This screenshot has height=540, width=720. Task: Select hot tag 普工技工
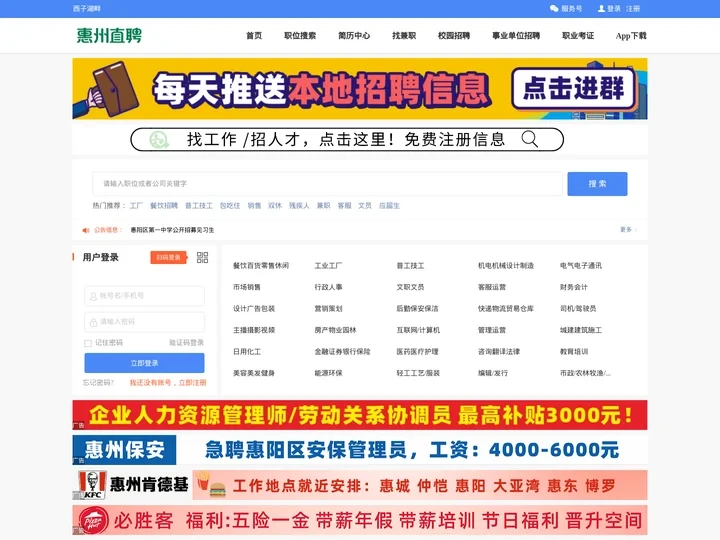pos(199,206)
